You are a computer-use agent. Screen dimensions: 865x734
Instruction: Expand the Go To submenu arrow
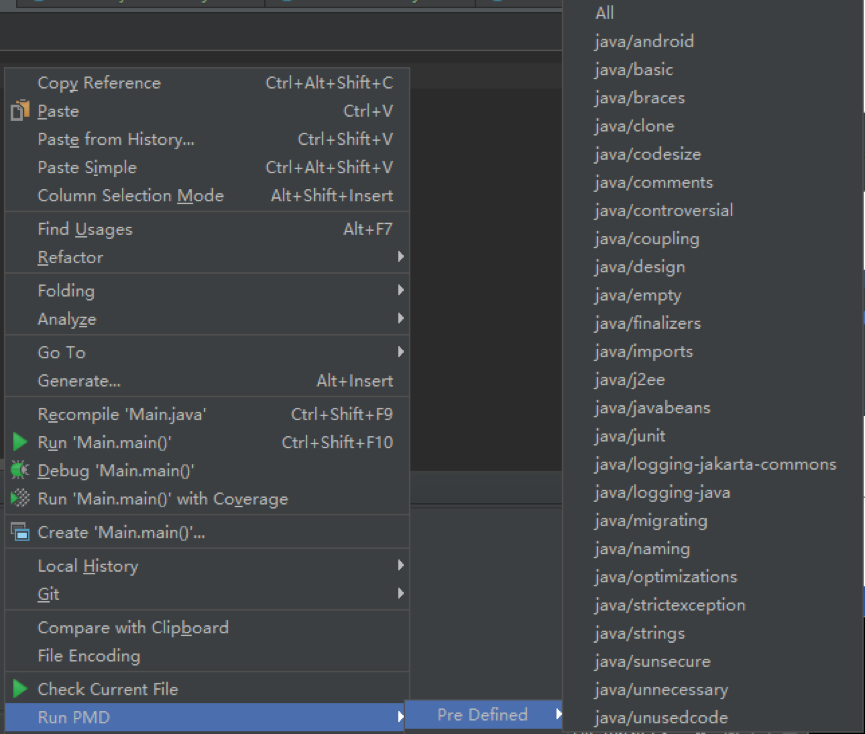[401, 352]
